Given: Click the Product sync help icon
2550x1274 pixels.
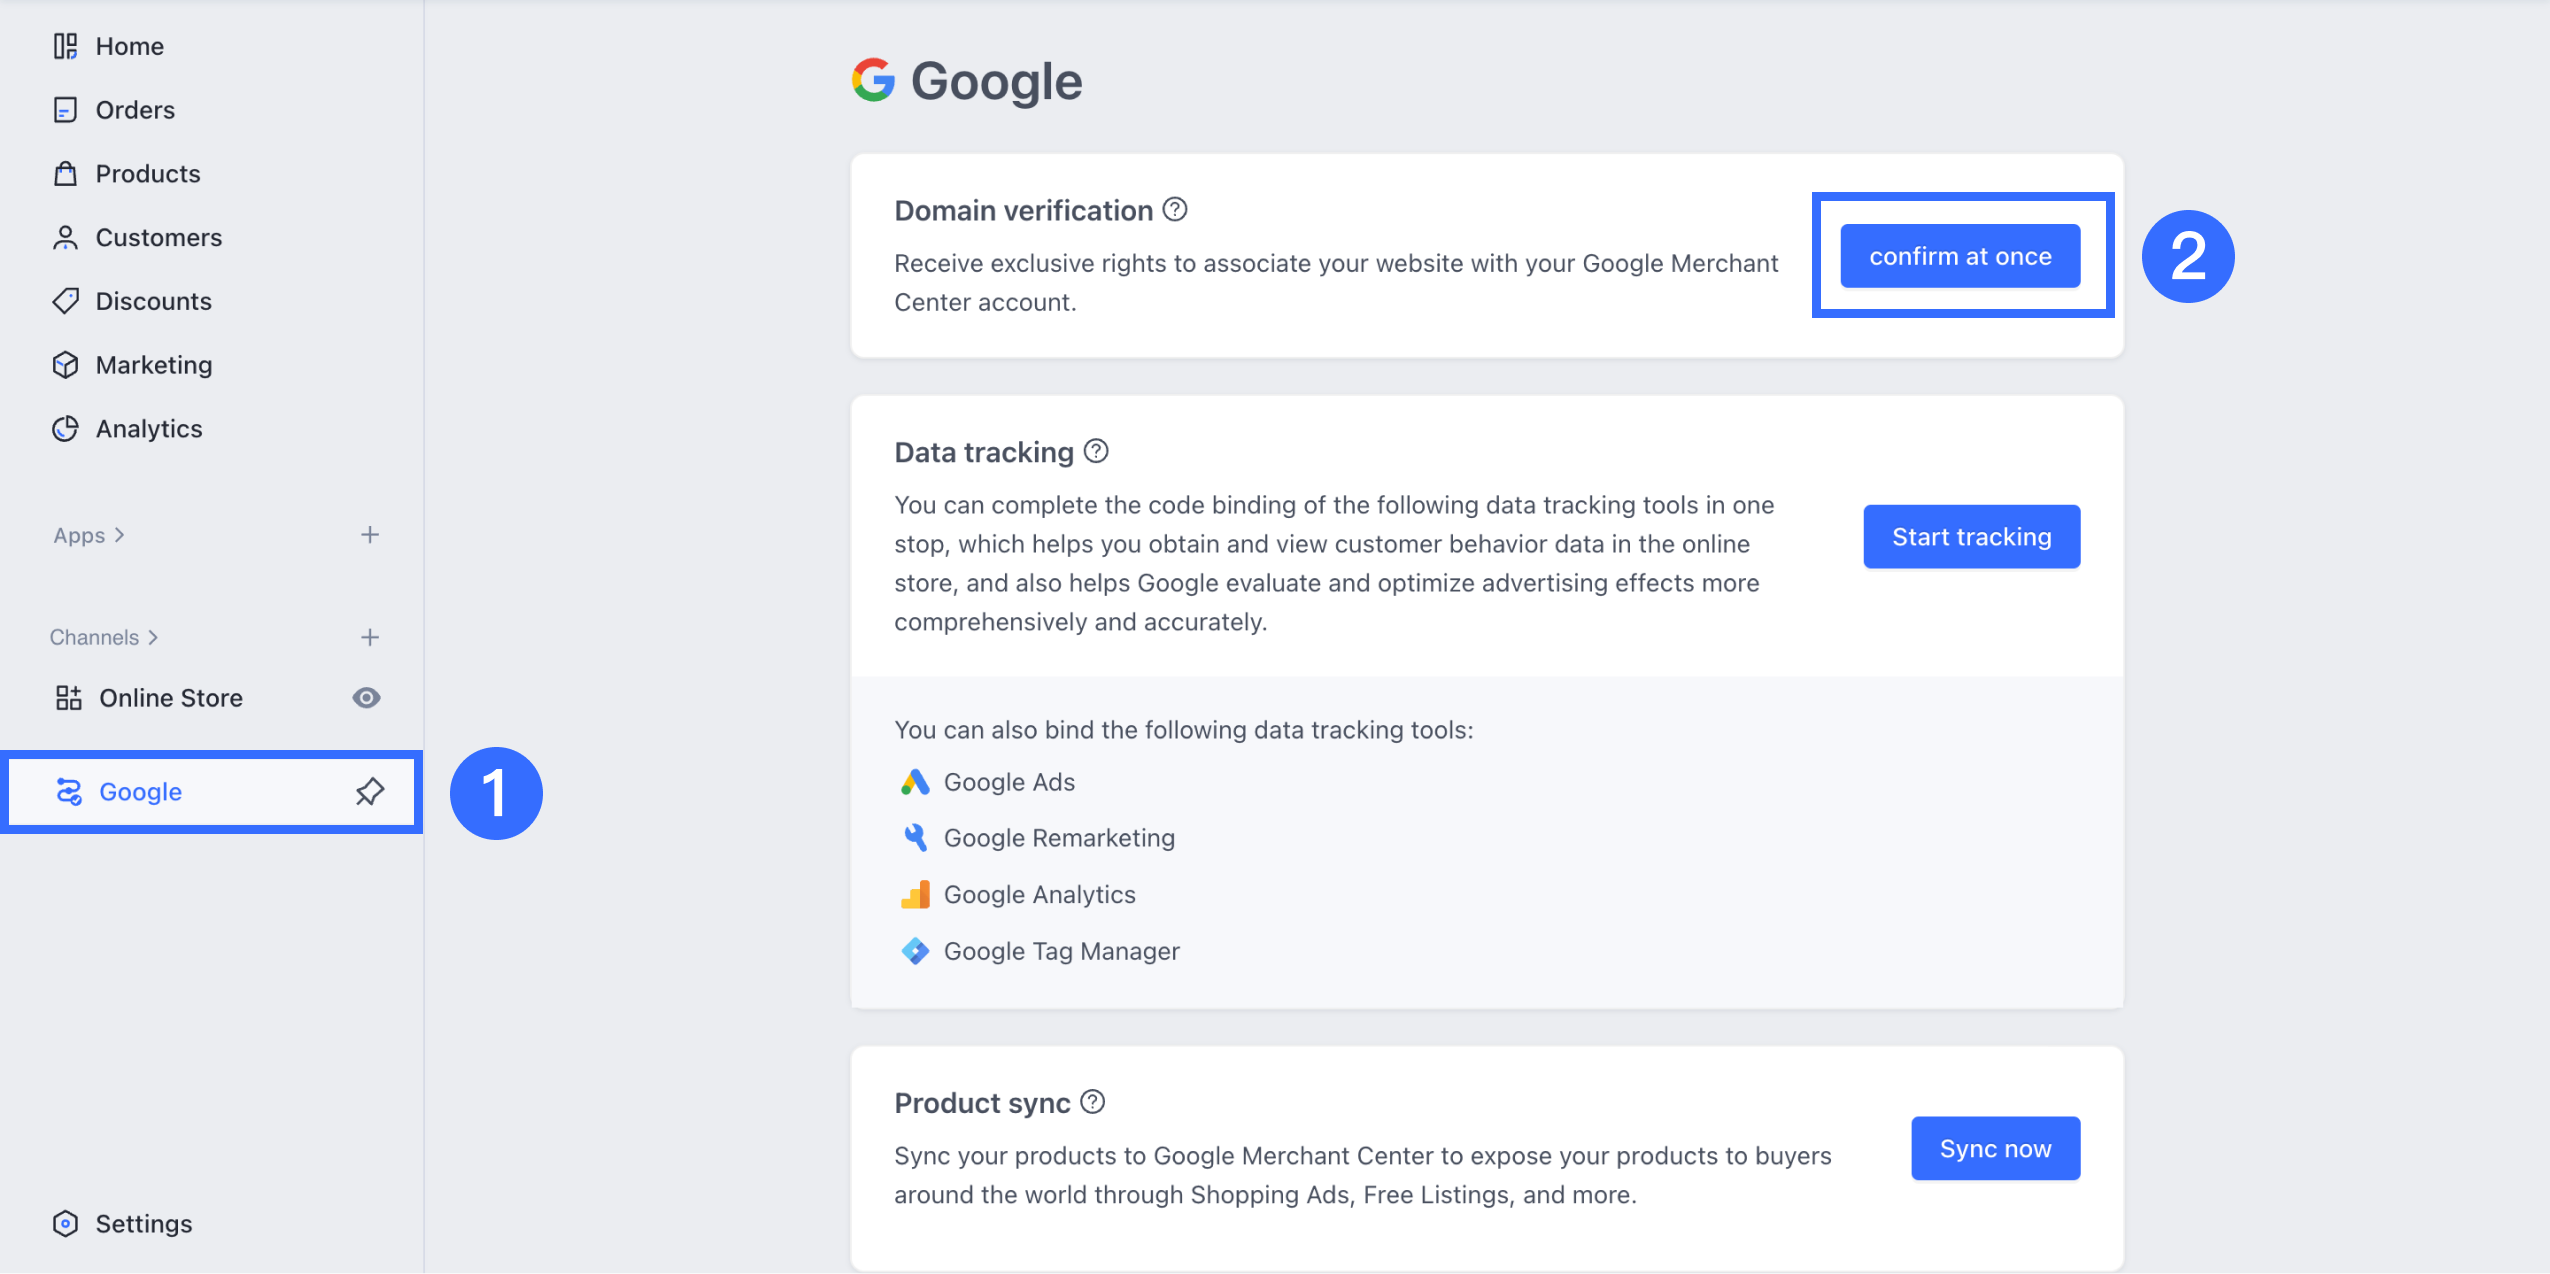Looking at the screenshot, I should [1093, 1102].
